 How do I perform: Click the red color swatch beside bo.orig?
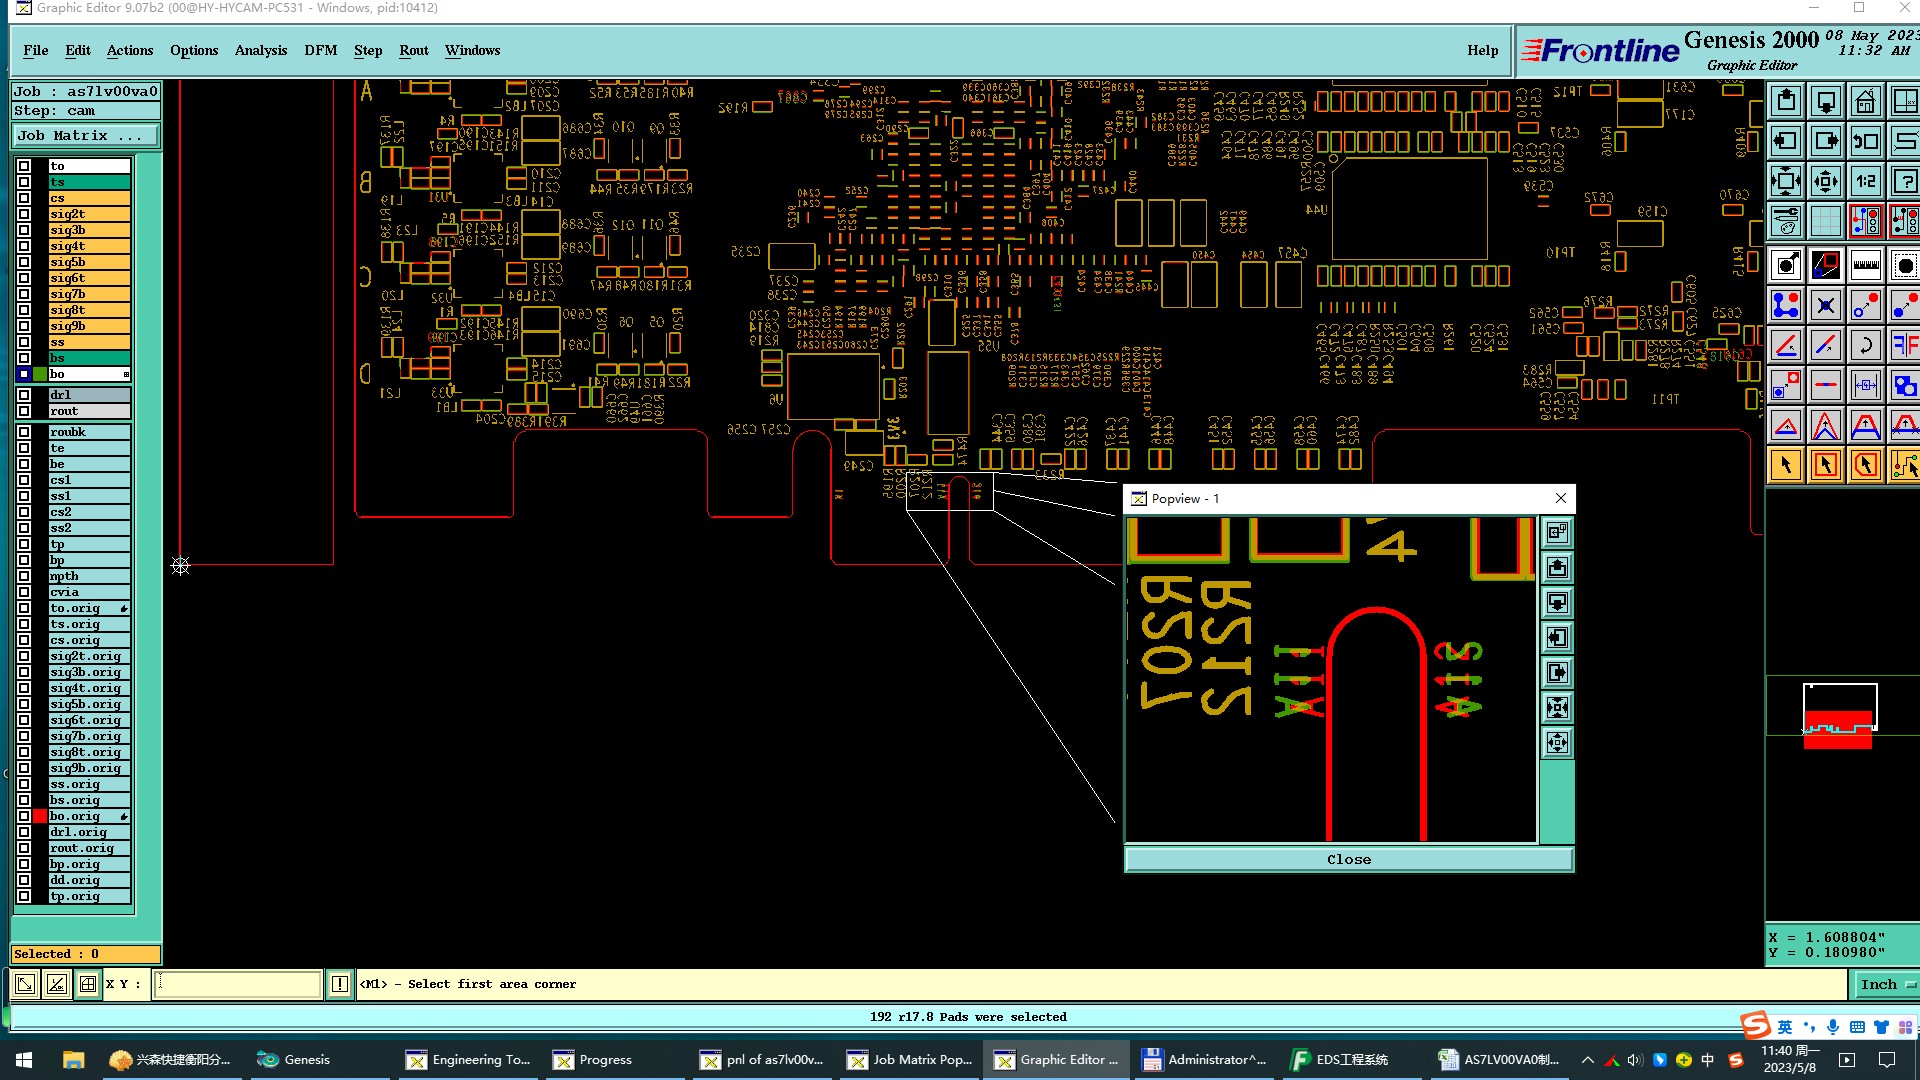tap(40, 816)
